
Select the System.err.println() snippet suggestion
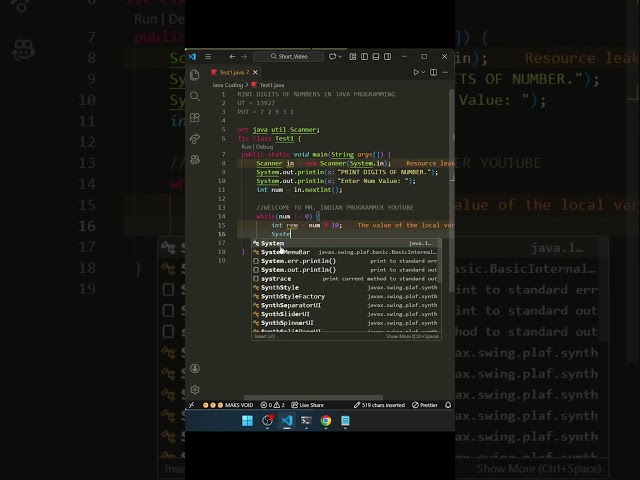[346, 261]
